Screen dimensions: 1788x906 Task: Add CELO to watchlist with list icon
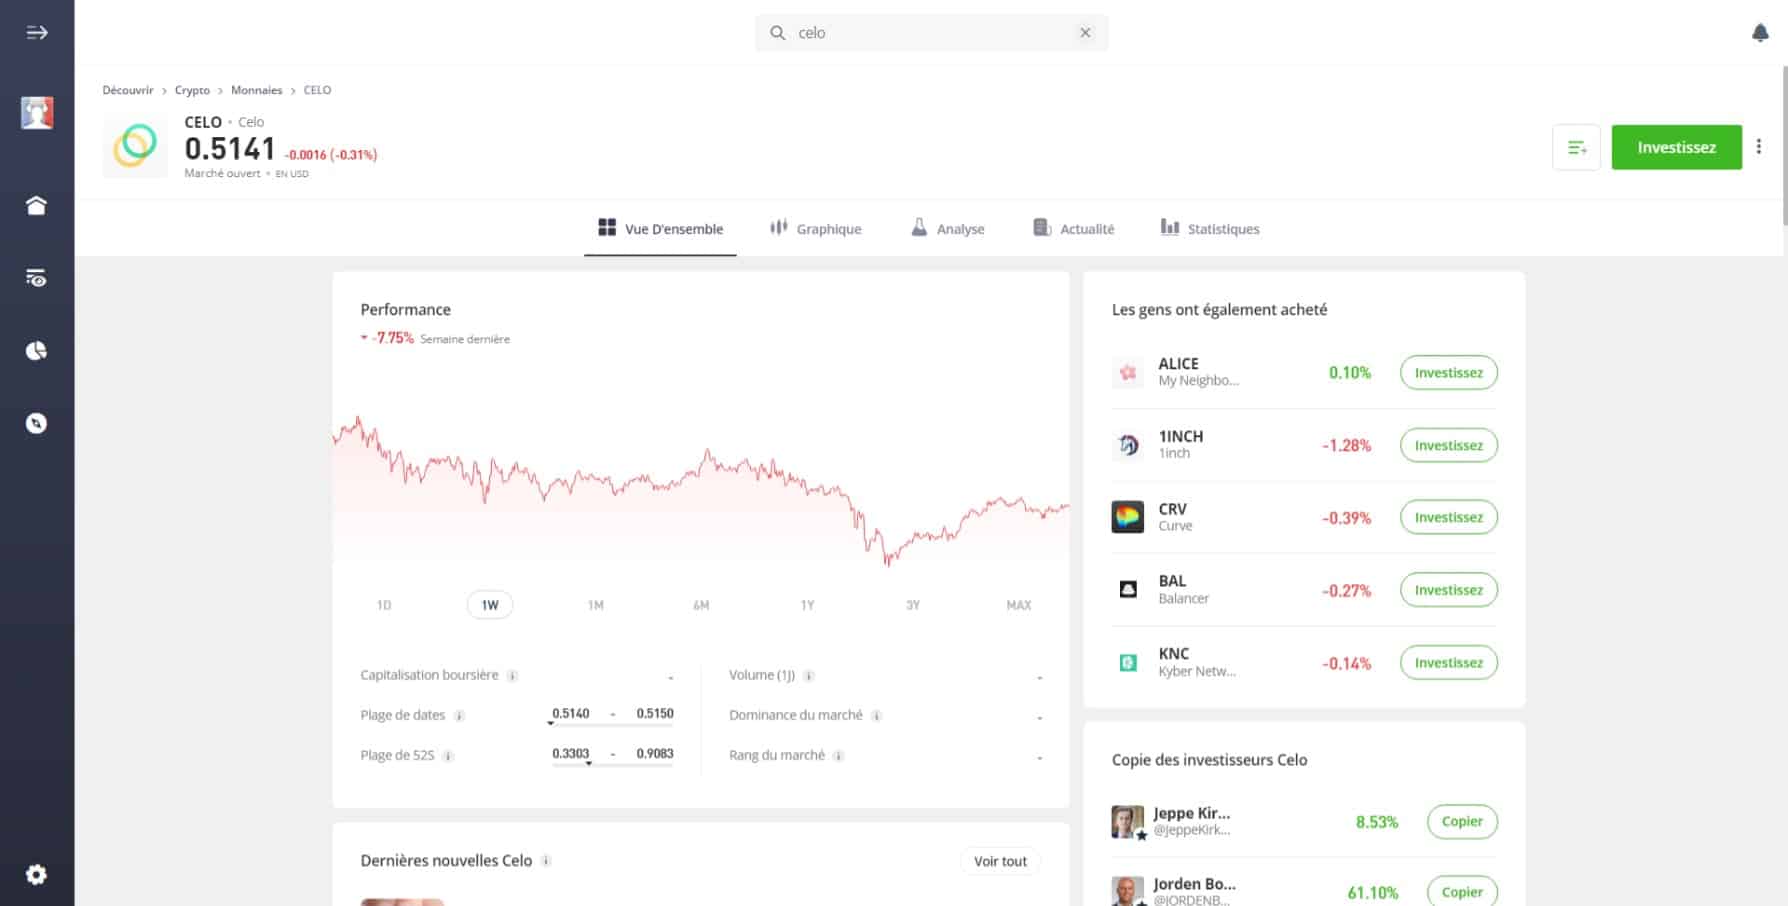click(x=1576, y=147)
